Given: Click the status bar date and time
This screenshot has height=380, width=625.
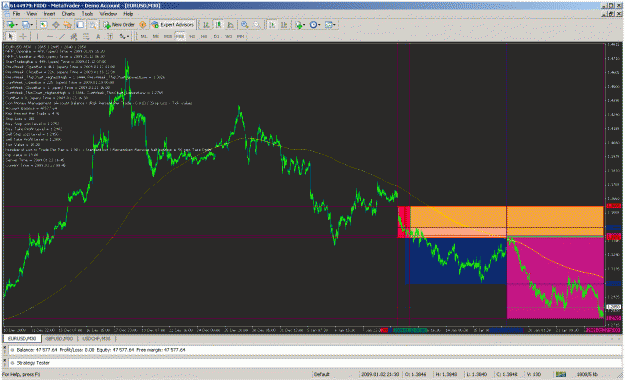Looking at the screenshot, I should (x=380, y=374).
